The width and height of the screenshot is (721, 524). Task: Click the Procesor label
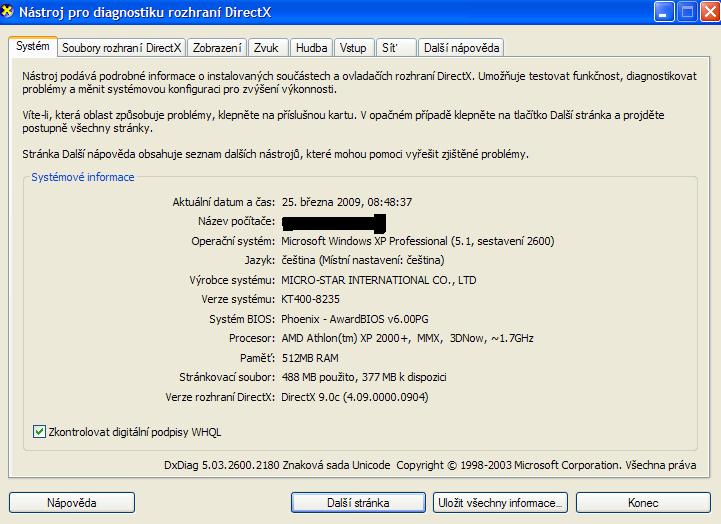(x=252, y=338)
